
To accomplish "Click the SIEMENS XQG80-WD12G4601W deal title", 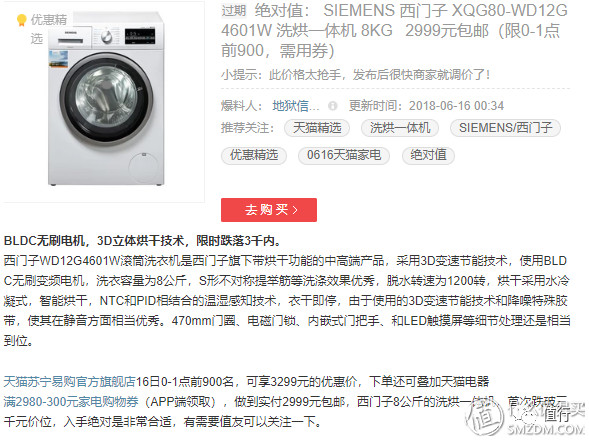I will point(394,30).
